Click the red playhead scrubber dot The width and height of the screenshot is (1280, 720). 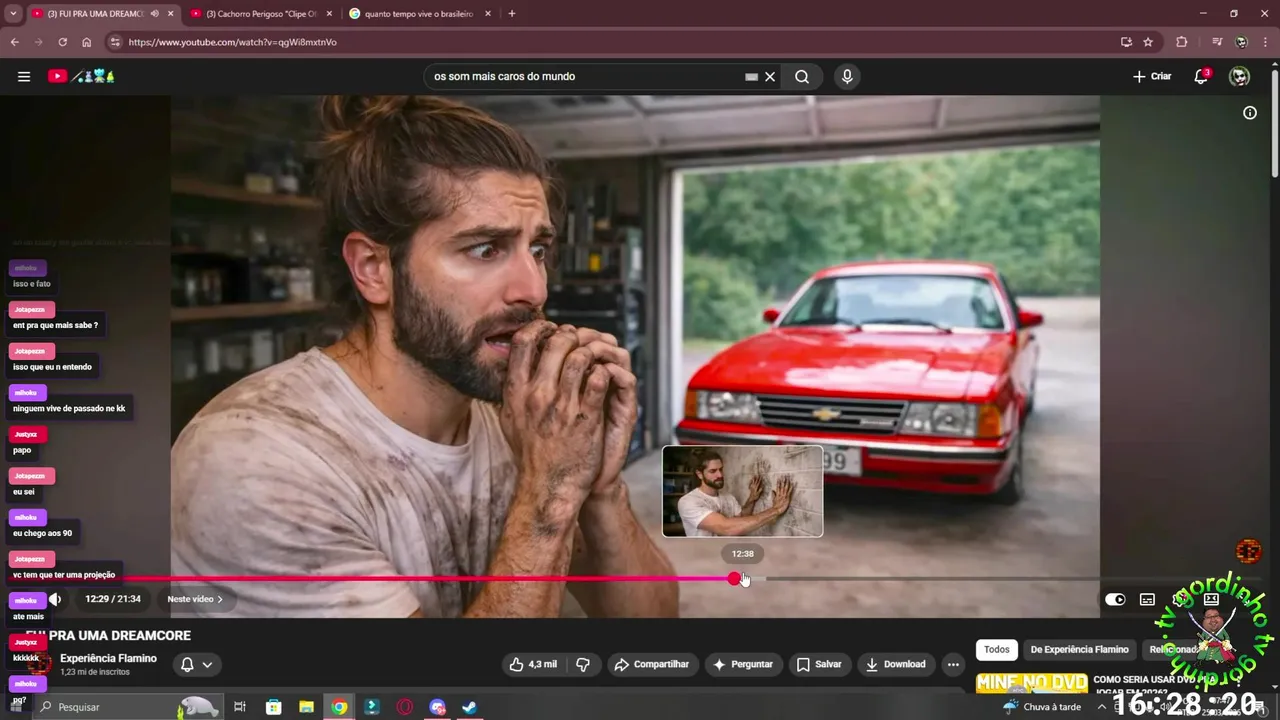(x=735, y=578)
